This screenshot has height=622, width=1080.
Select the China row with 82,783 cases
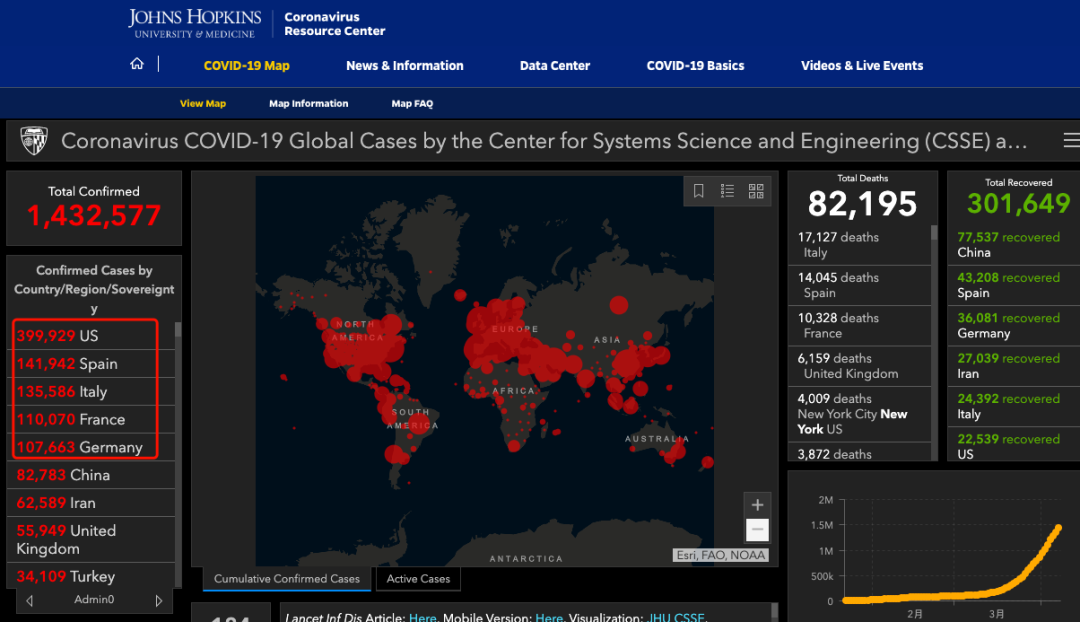pos(90,475)
